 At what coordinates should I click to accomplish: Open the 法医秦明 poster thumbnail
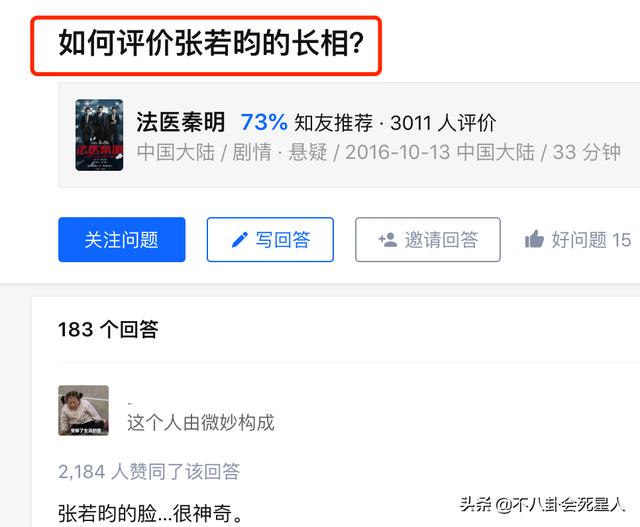pyautogui.click(x=99, y=135)
